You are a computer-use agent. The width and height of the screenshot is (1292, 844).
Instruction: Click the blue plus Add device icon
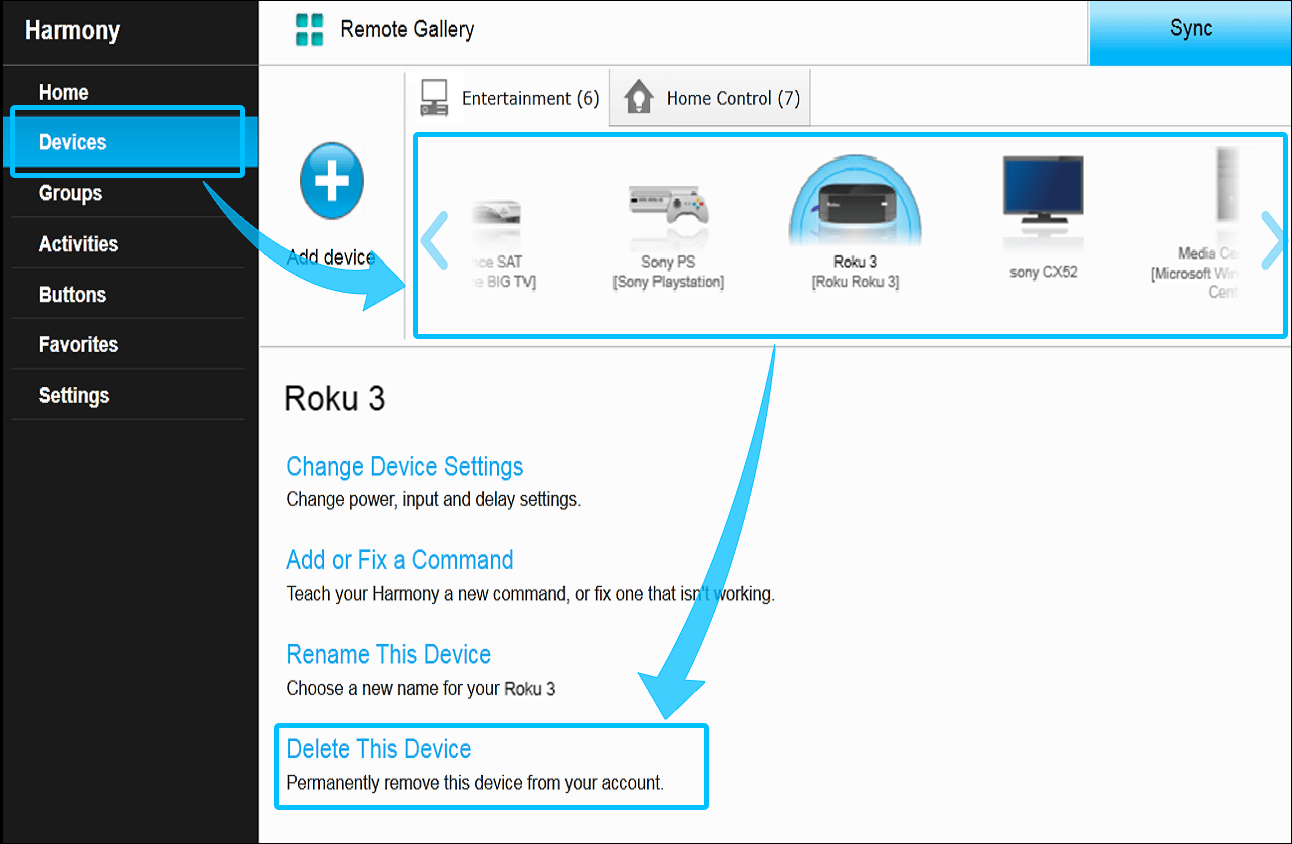click(x=332, y=180)
